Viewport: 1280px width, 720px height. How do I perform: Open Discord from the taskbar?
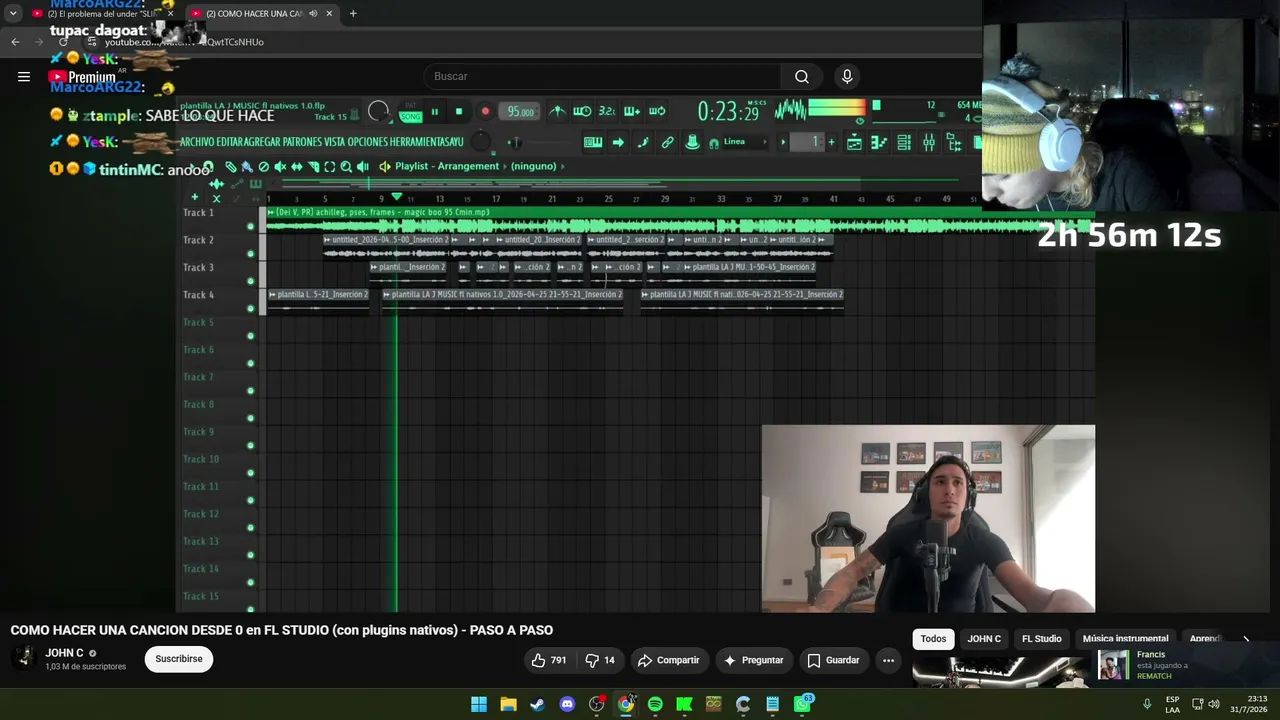pos(567,704)
